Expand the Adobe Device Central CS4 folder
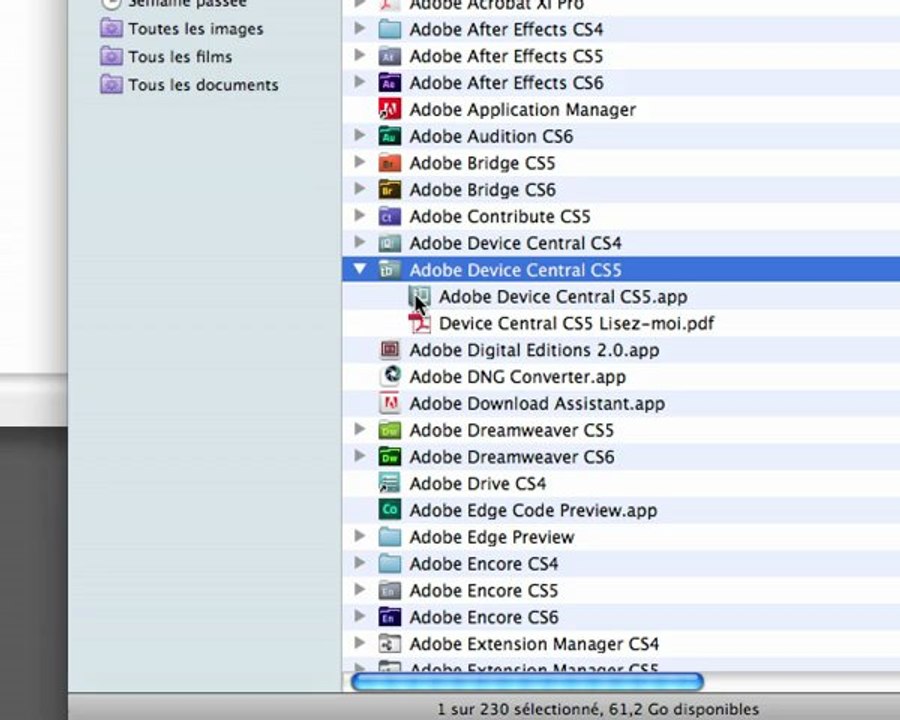Viewport: 900px width, 720px height. 360,242
